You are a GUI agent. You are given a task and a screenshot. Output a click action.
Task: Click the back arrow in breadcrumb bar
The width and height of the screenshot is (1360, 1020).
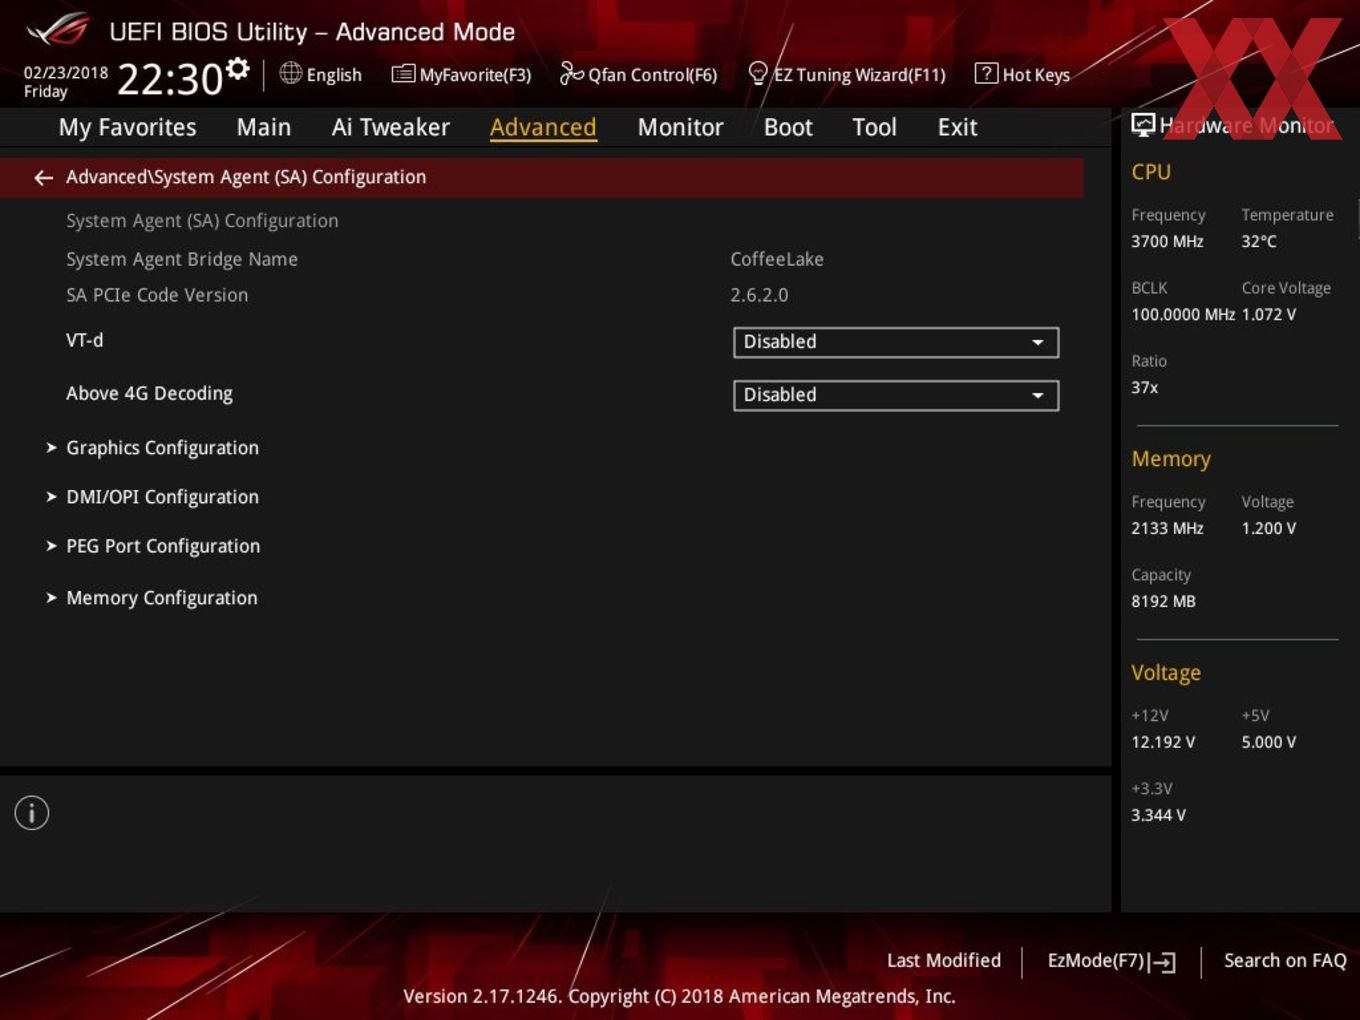[43, 177]
